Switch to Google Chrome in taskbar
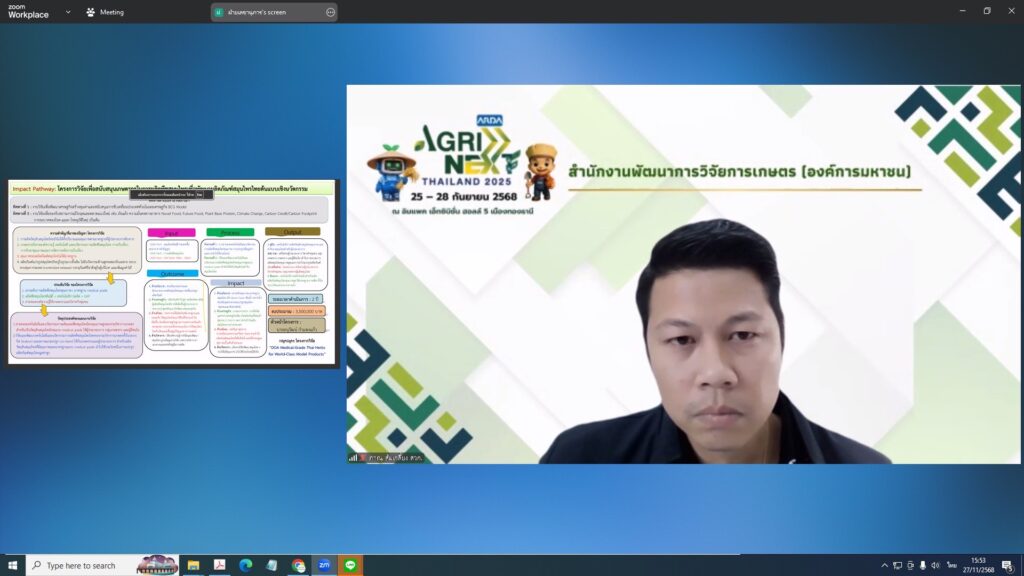 point(298,566)
